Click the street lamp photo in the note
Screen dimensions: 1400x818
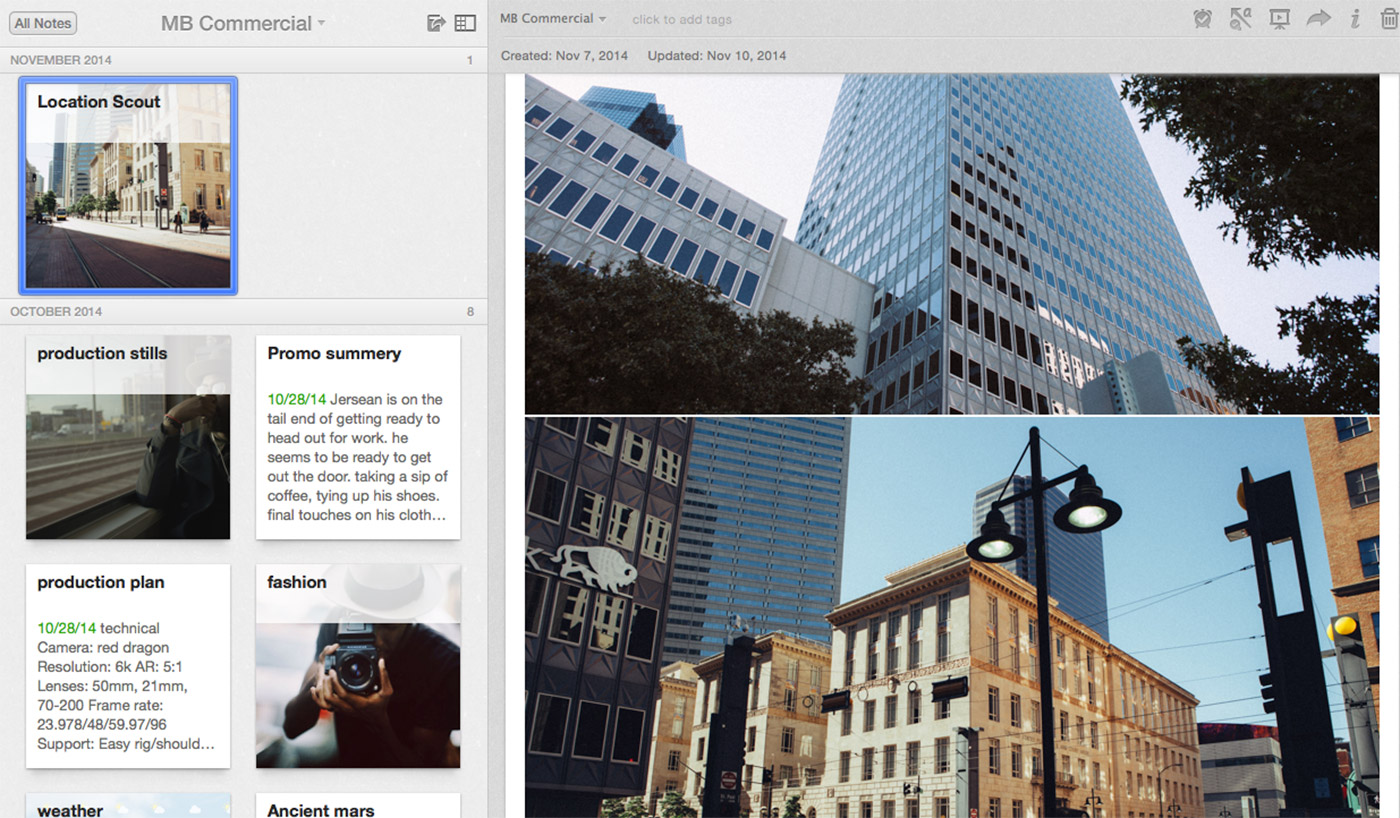point(952,617)
